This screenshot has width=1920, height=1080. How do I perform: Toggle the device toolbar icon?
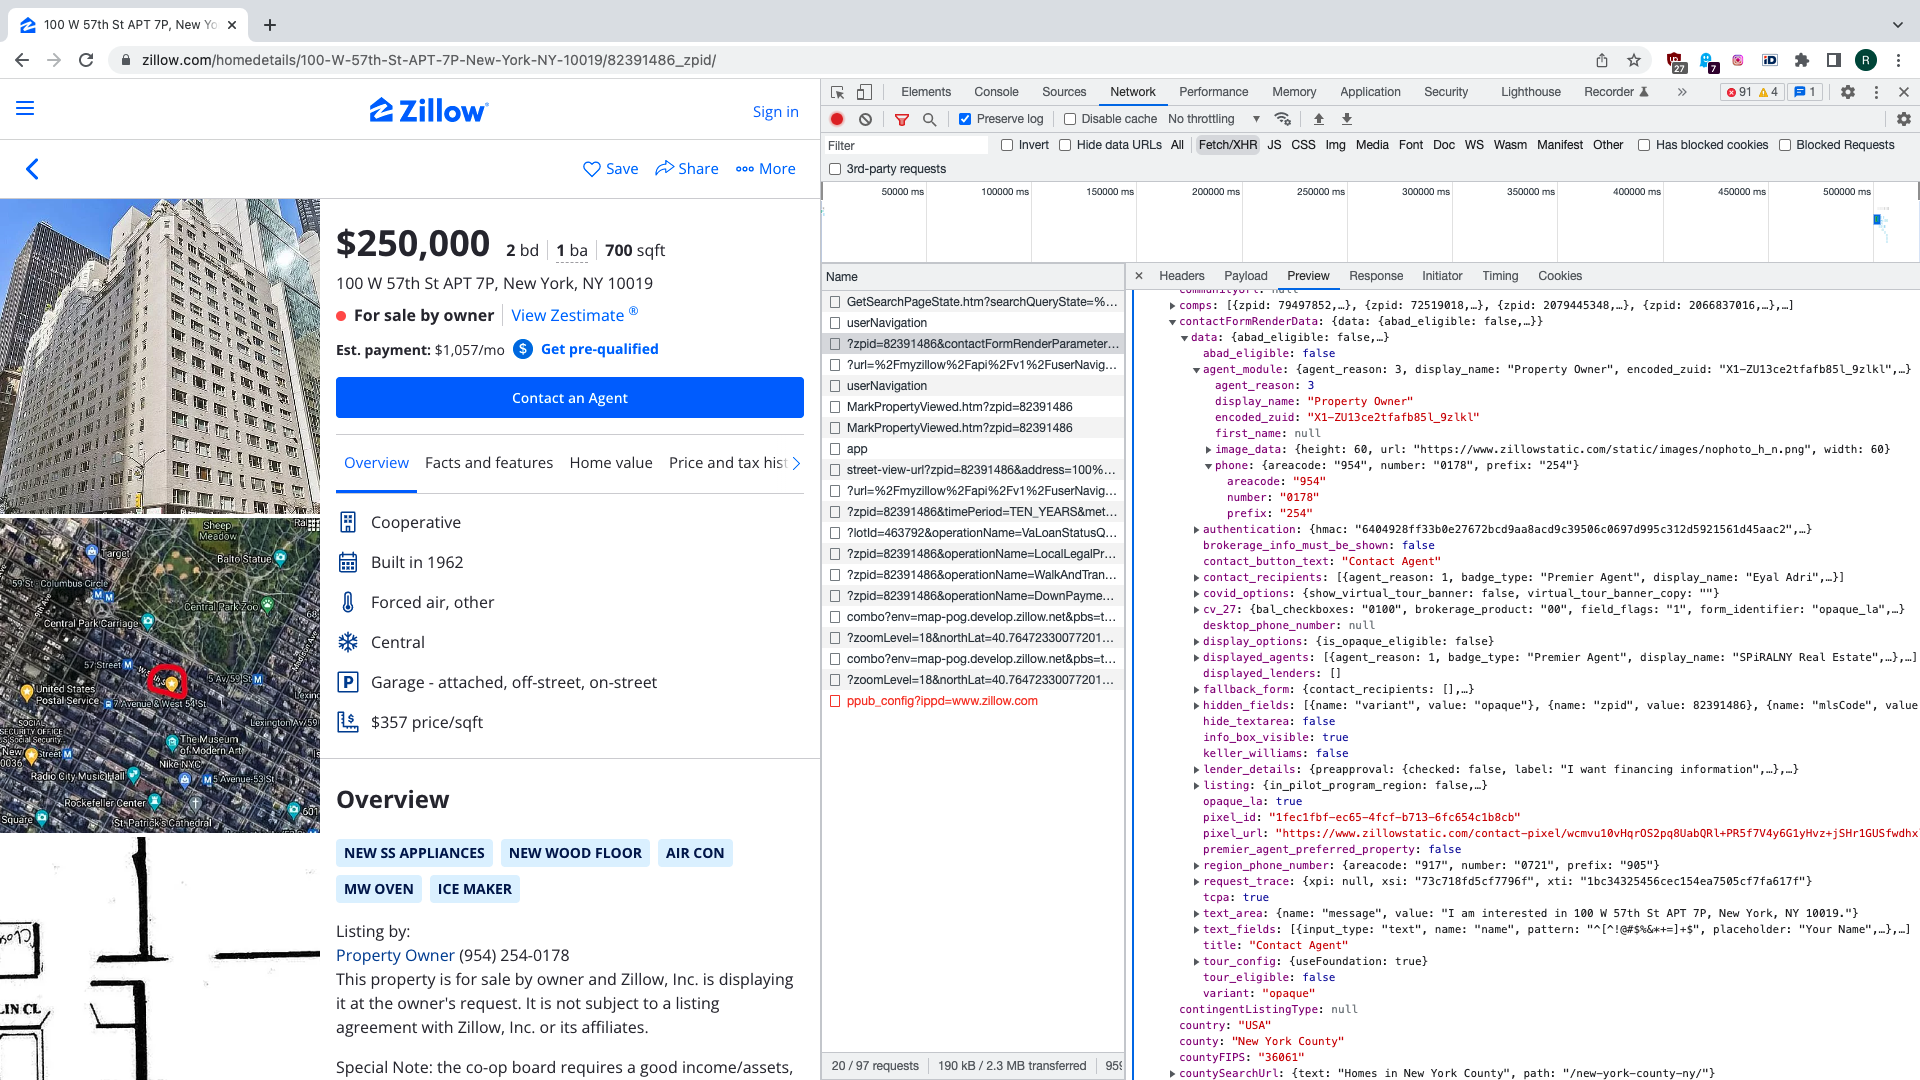(865, 92)
